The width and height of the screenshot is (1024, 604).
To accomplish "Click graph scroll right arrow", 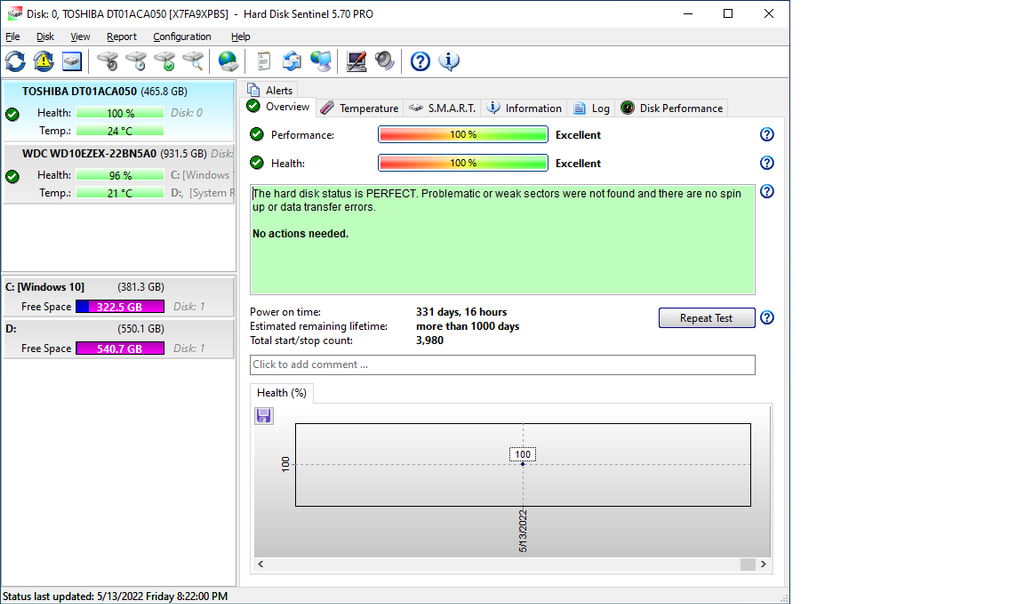I will tap(763, 564).
